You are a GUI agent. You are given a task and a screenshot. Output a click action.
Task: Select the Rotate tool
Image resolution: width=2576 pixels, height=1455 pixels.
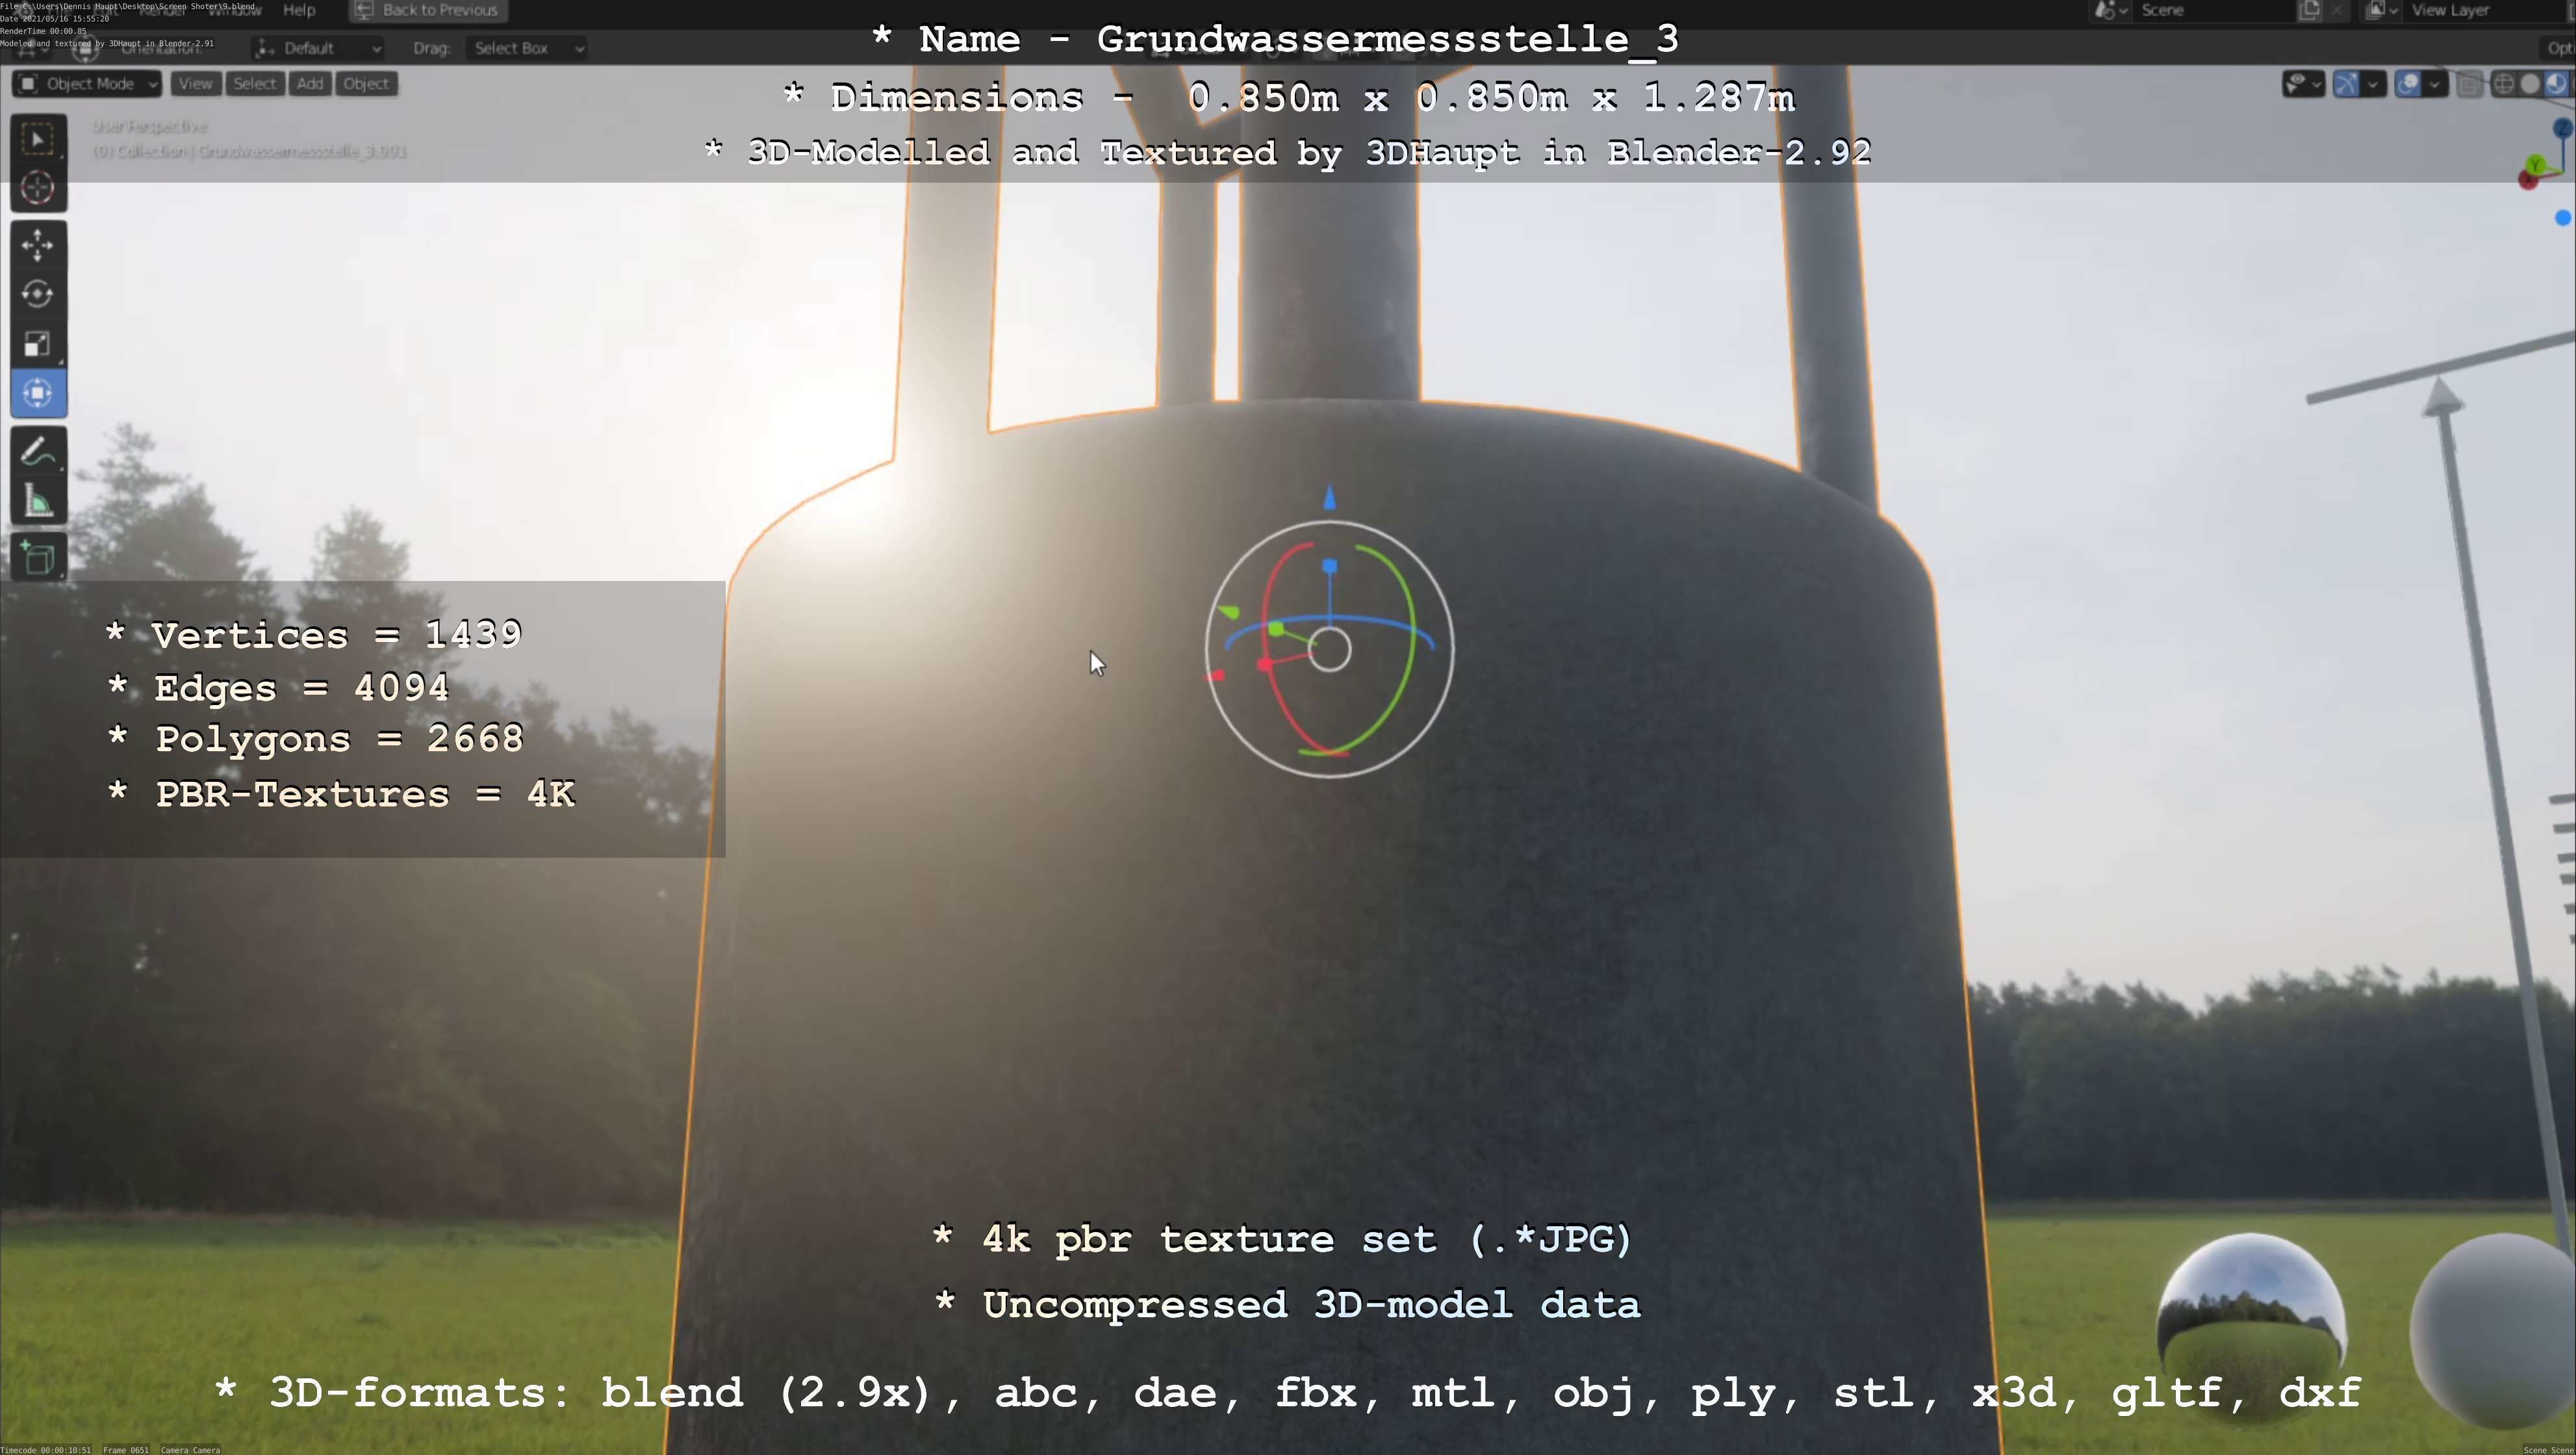pyautogui.click(x=38, y=294)
